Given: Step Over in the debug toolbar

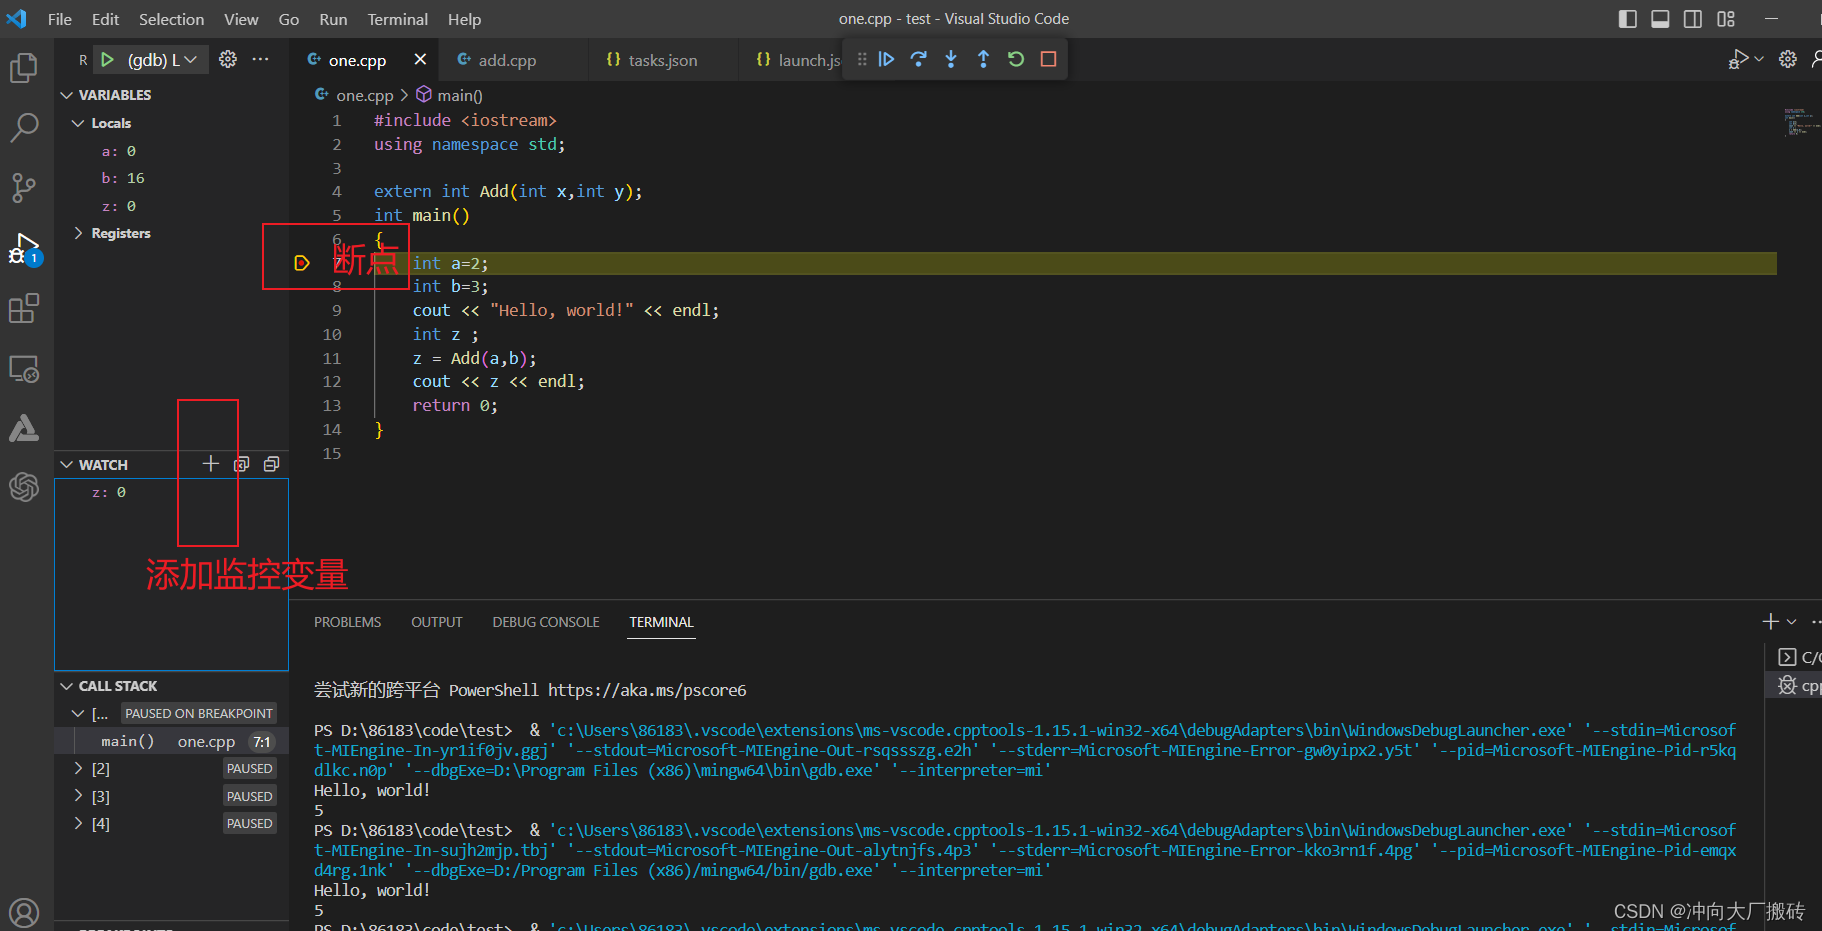Looking at the screenshot, I should 919,59.
